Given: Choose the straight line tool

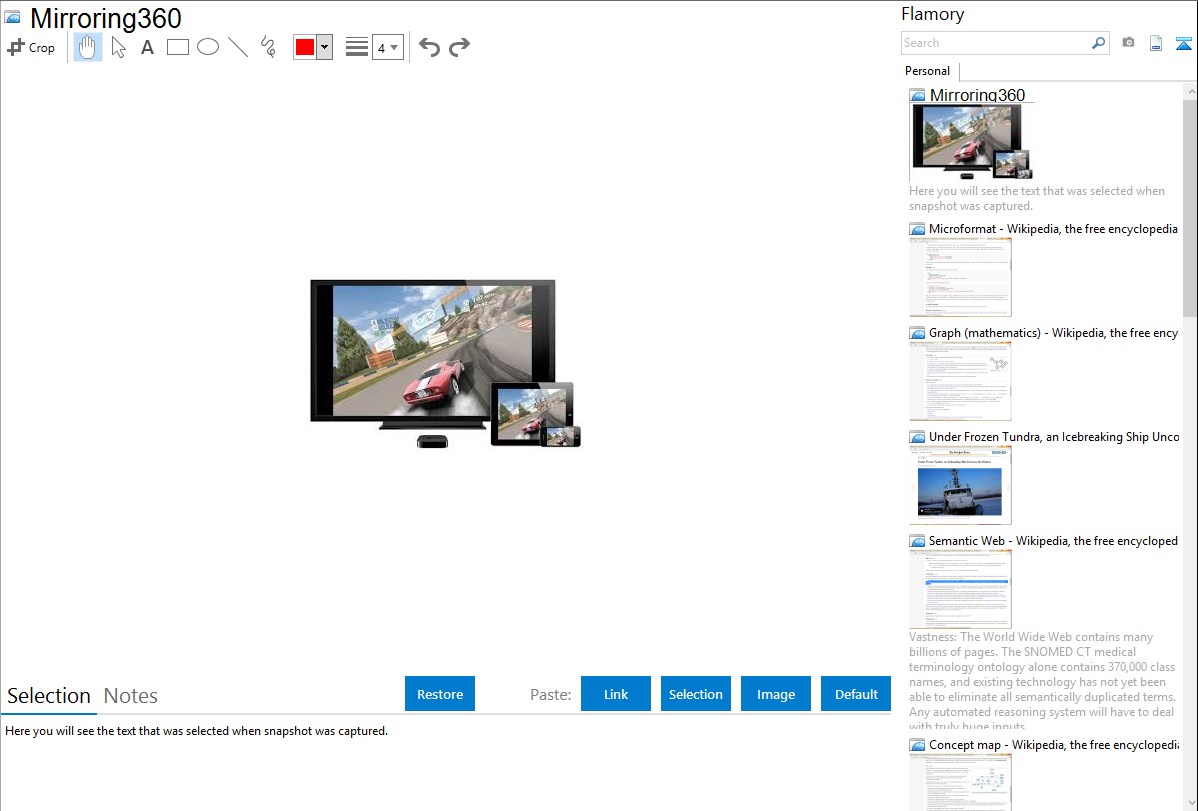Looking at the screenshot, I should coord(238,47).
